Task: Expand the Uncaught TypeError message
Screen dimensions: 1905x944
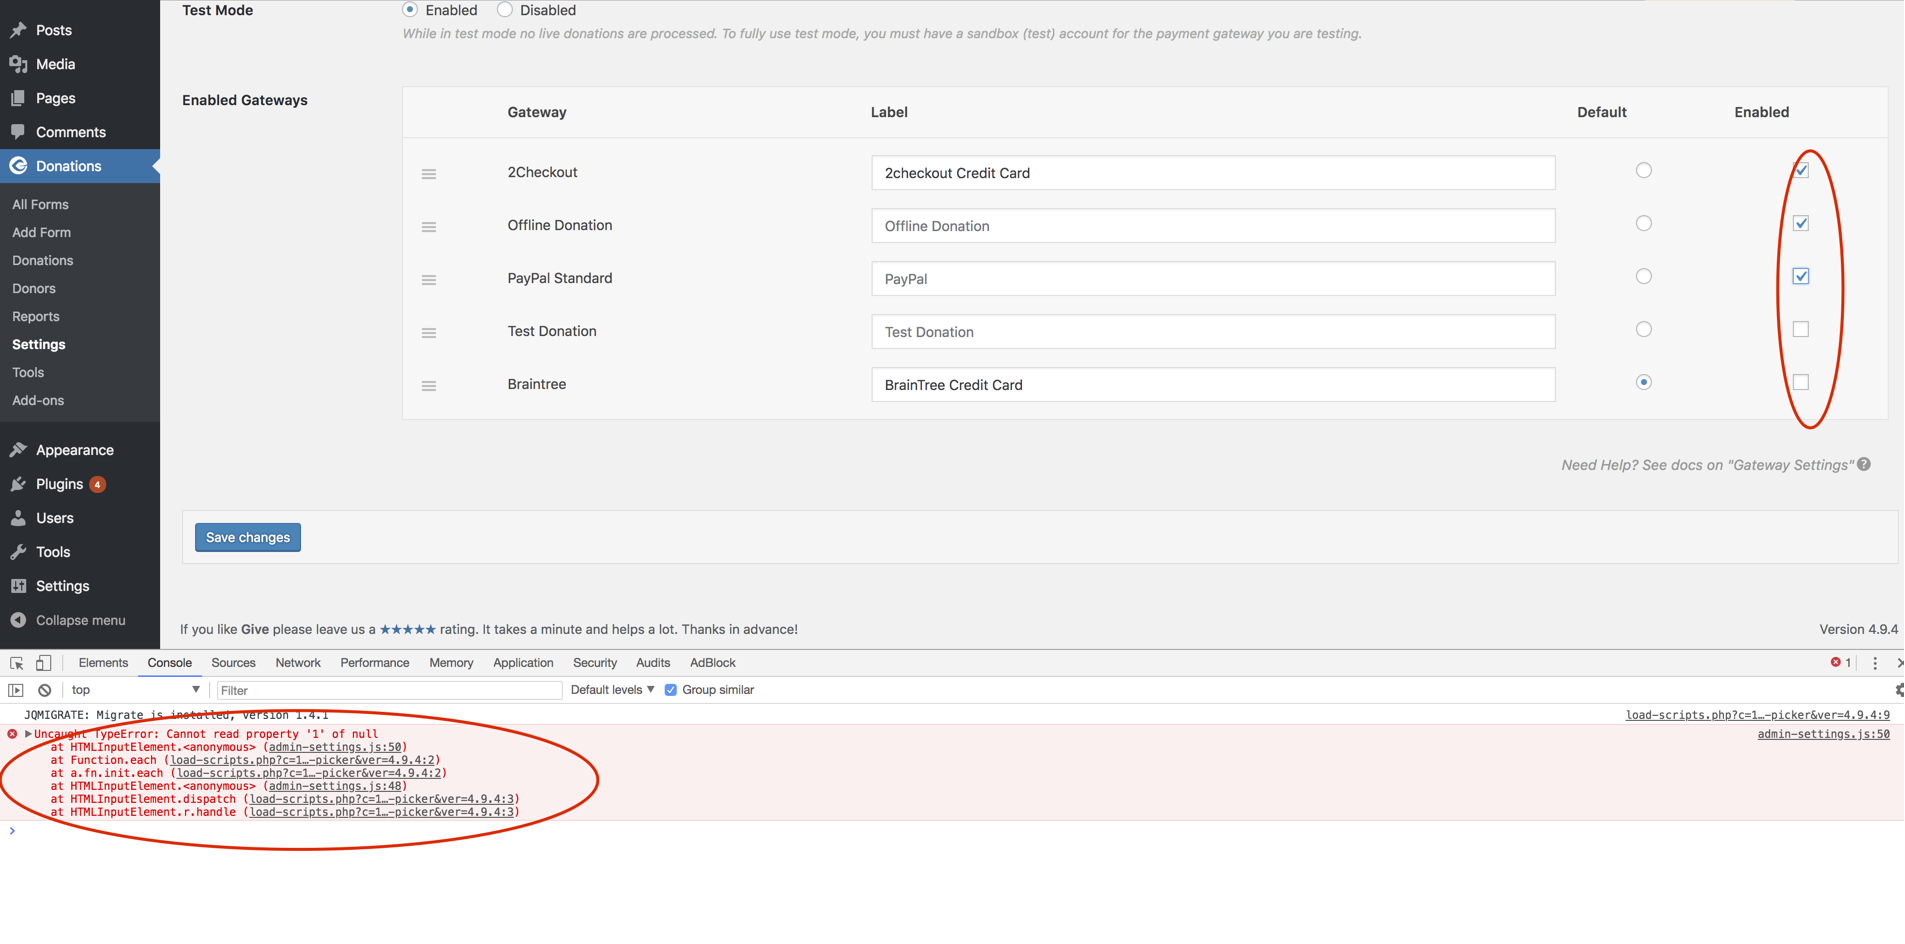Action: coord(28,734)
